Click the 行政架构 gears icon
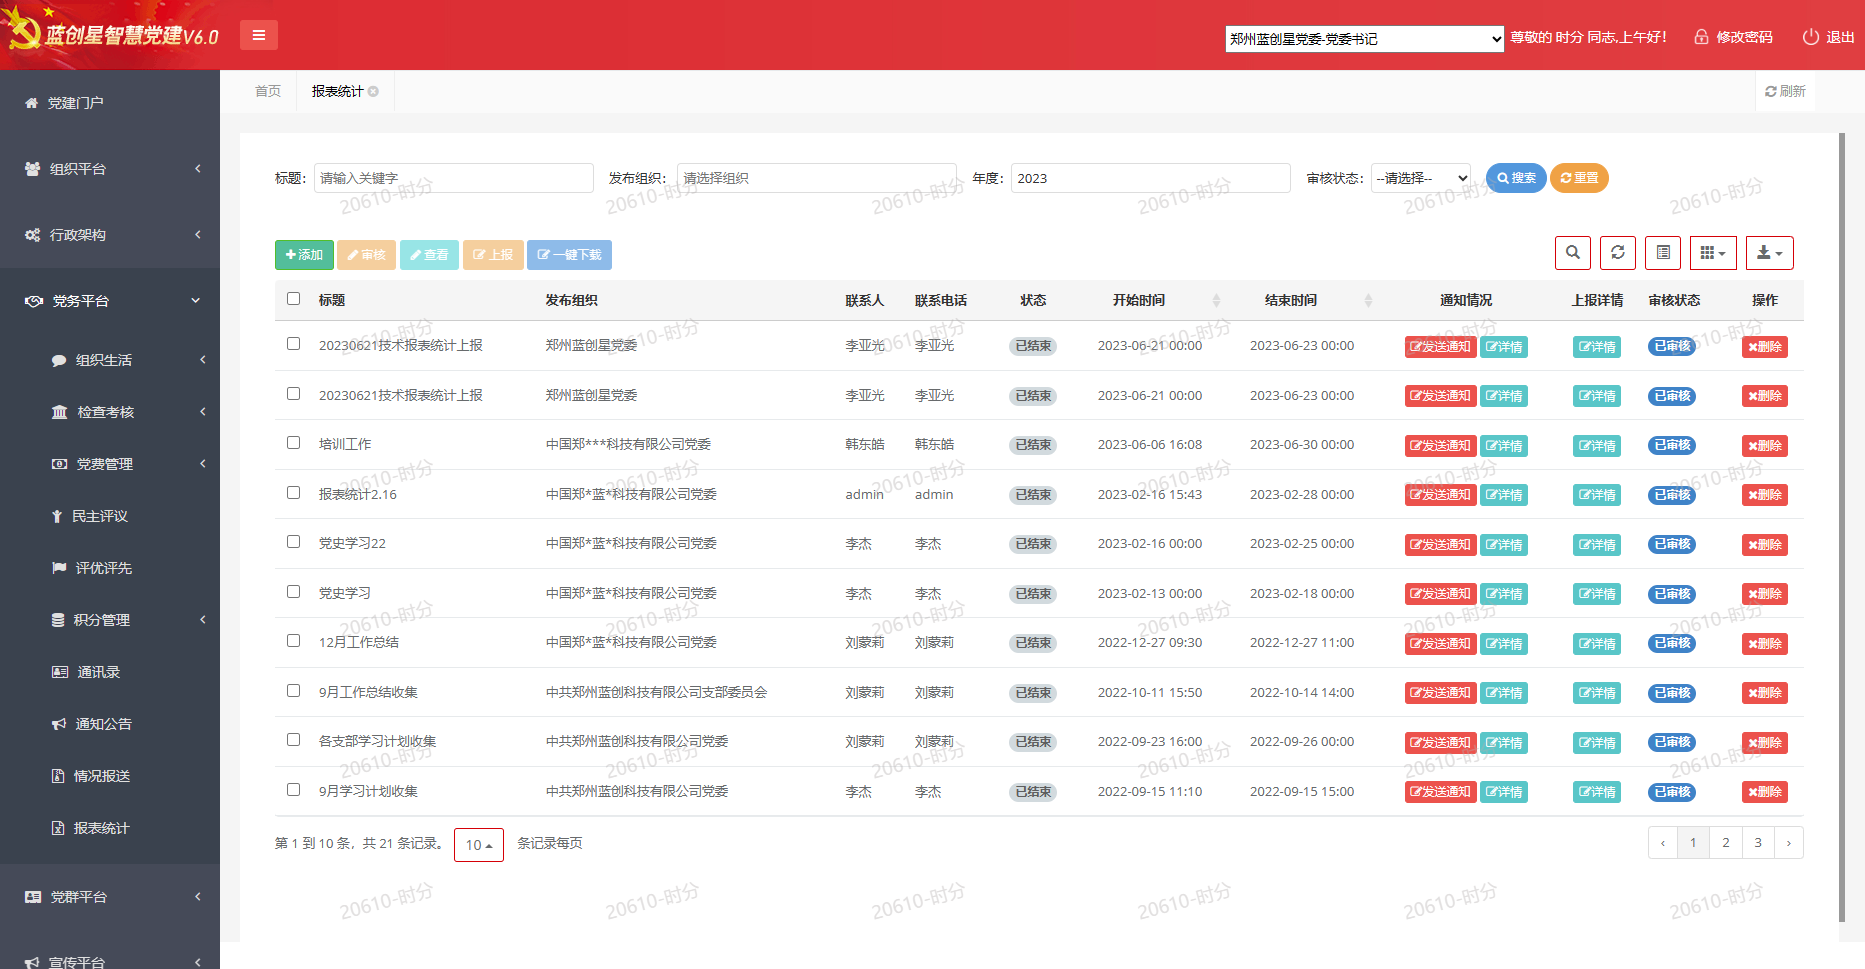Screen dimensions: 1865x969 click(32, 235)
